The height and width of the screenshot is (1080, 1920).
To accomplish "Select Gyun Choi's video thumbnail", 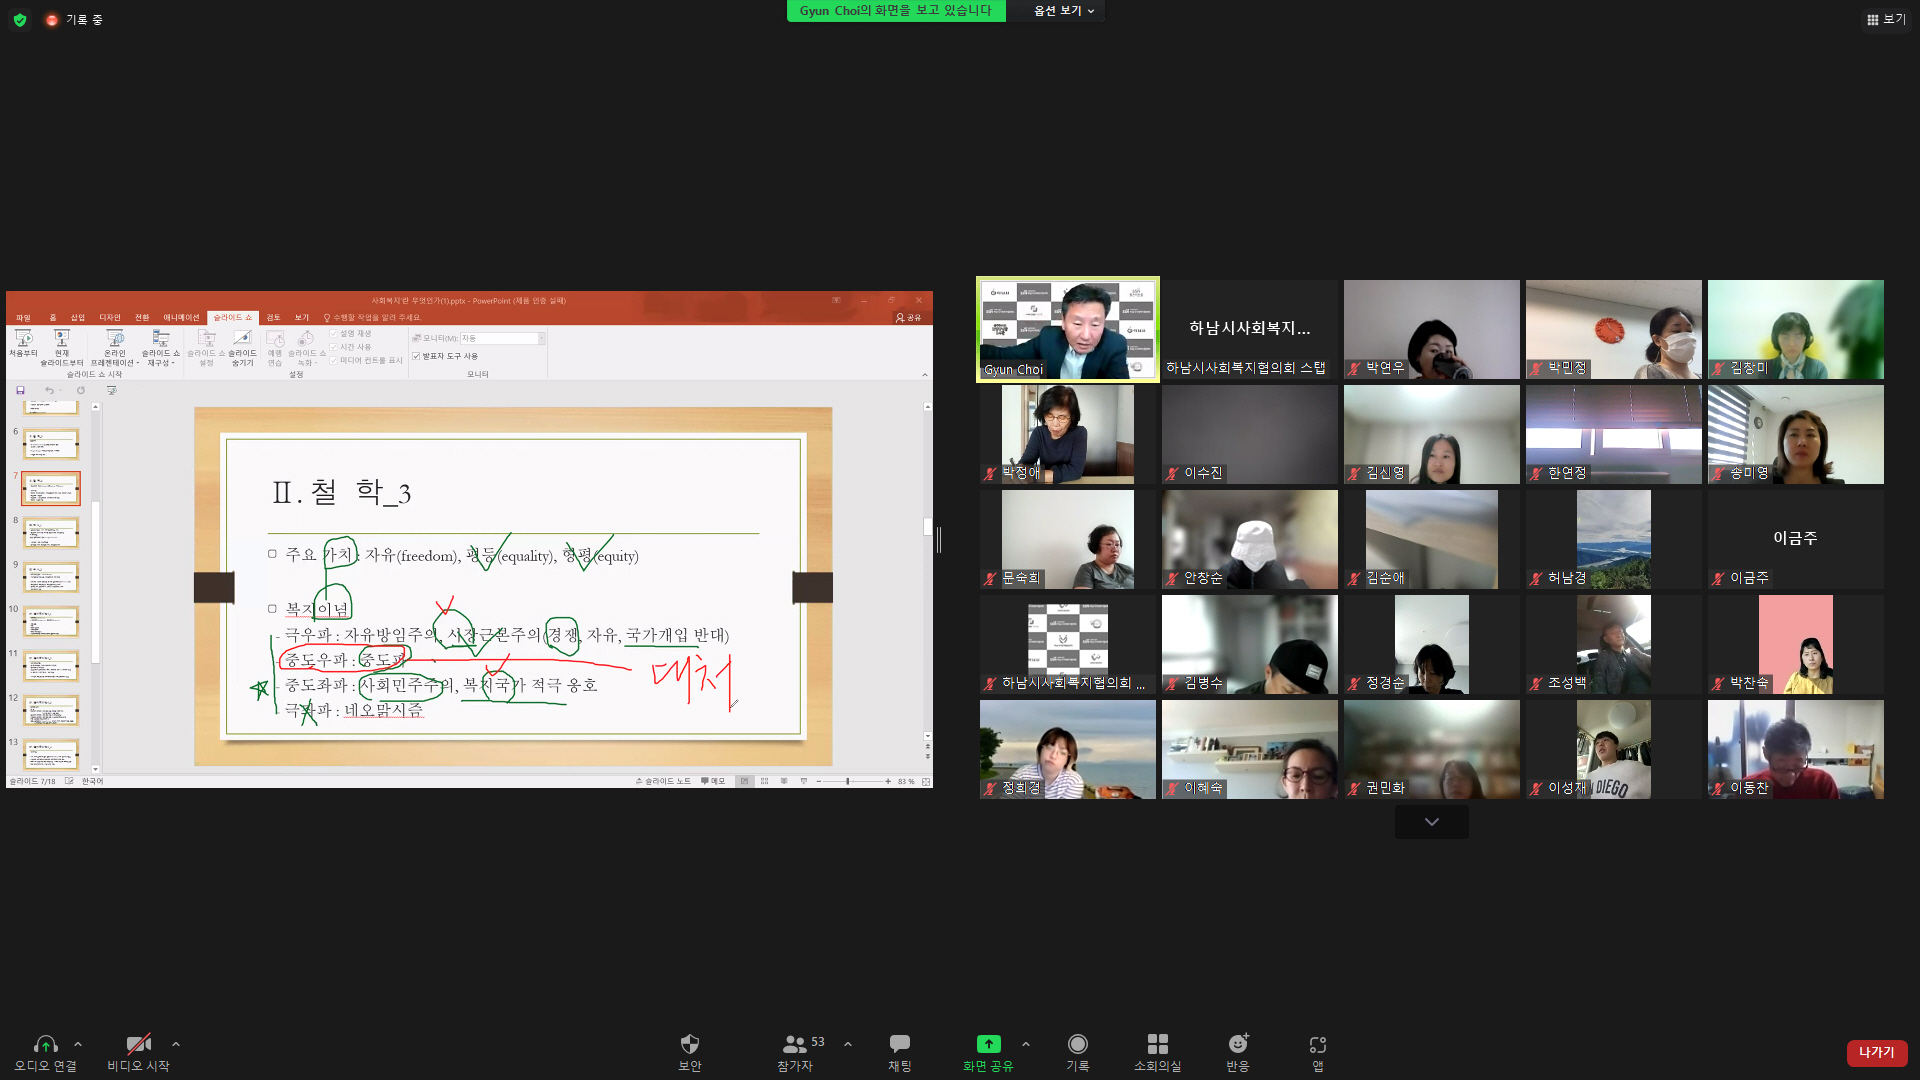I will pyautogui.click(x=1067, y=329).
